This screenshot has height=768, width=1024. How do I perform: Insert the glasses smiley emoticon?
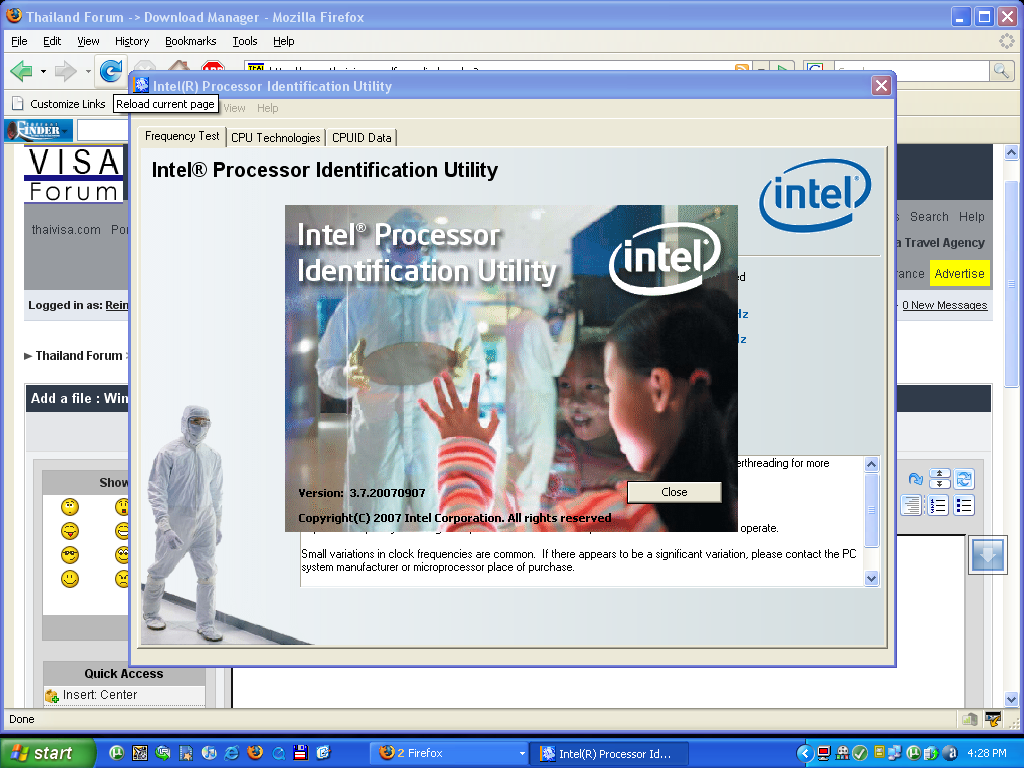70,555
